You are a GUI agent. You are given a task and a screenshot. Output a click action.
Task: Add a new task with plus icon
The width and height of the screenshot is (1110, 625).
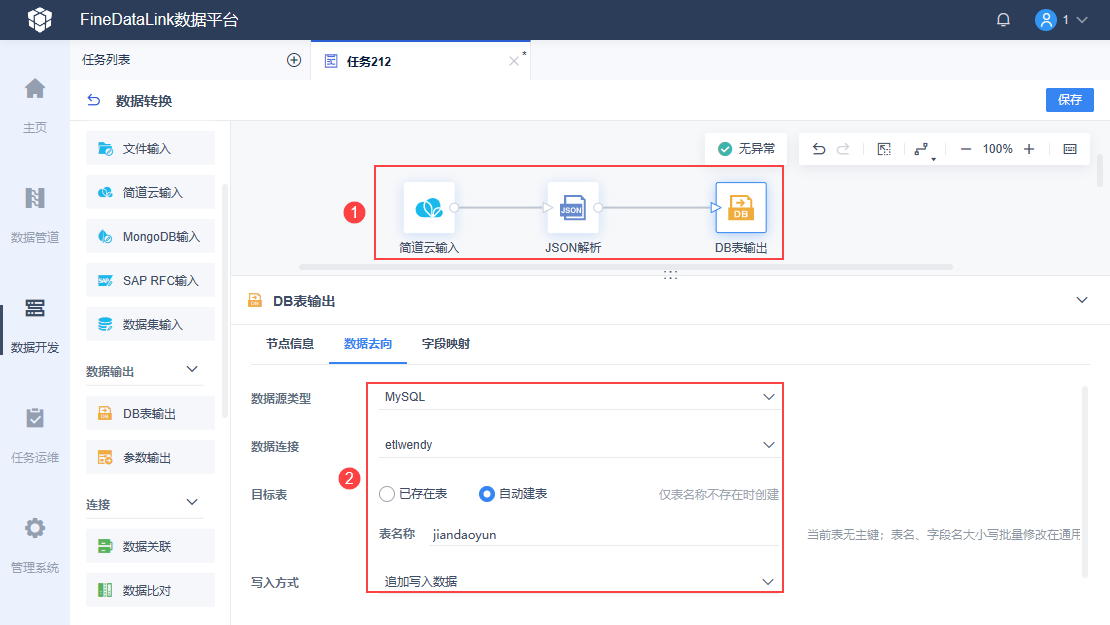pos(294,60)
